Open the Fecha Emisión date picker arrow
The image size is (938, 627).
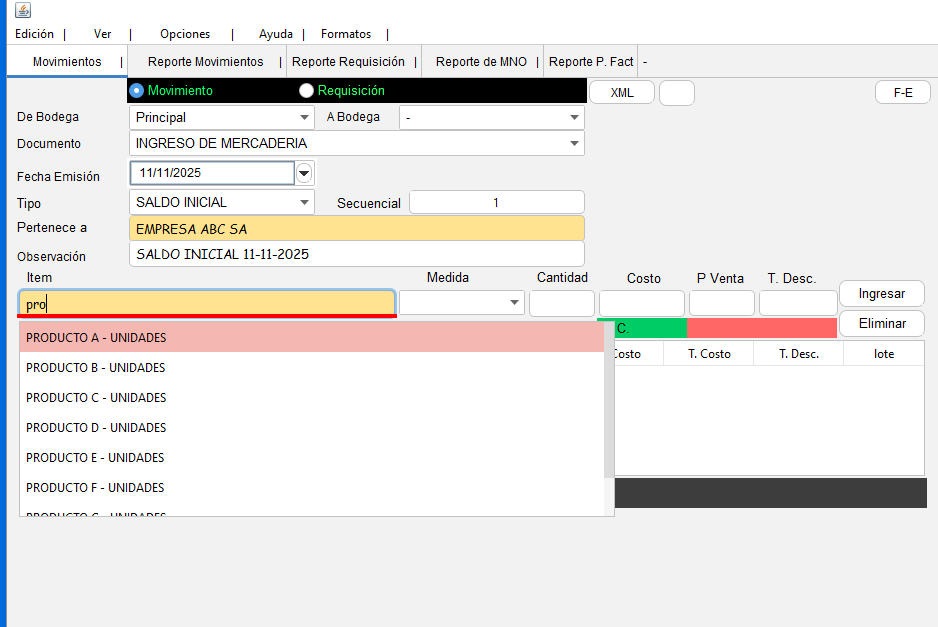[x=304, y=173]
